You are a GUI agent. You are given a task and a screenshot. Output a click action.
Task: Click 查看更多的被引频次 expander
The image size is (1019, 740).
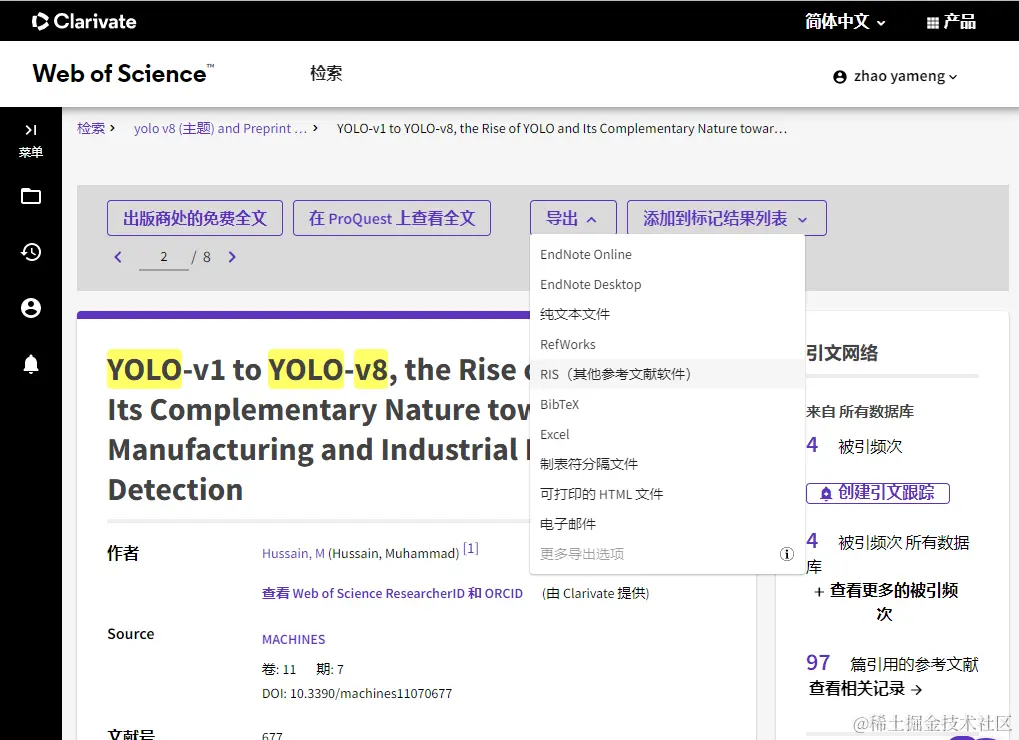885,602
